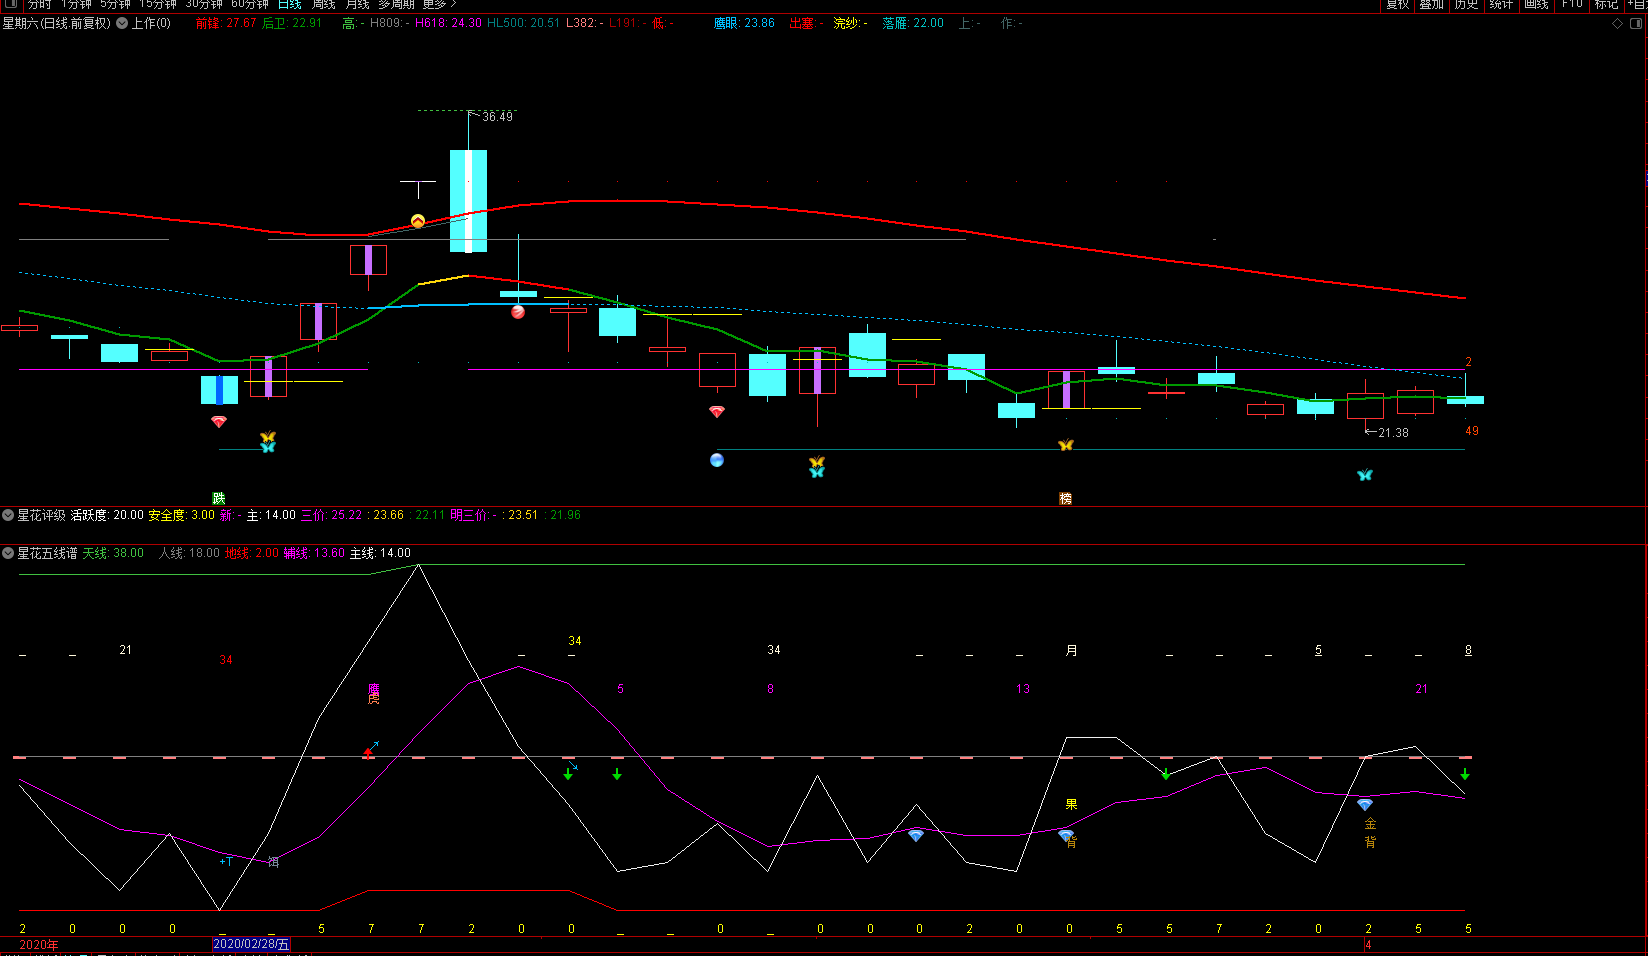Switch to the 周线 period tab
Image resolution: width=1648 pixels, height=956 pixels.
click(x=324, y=4)
